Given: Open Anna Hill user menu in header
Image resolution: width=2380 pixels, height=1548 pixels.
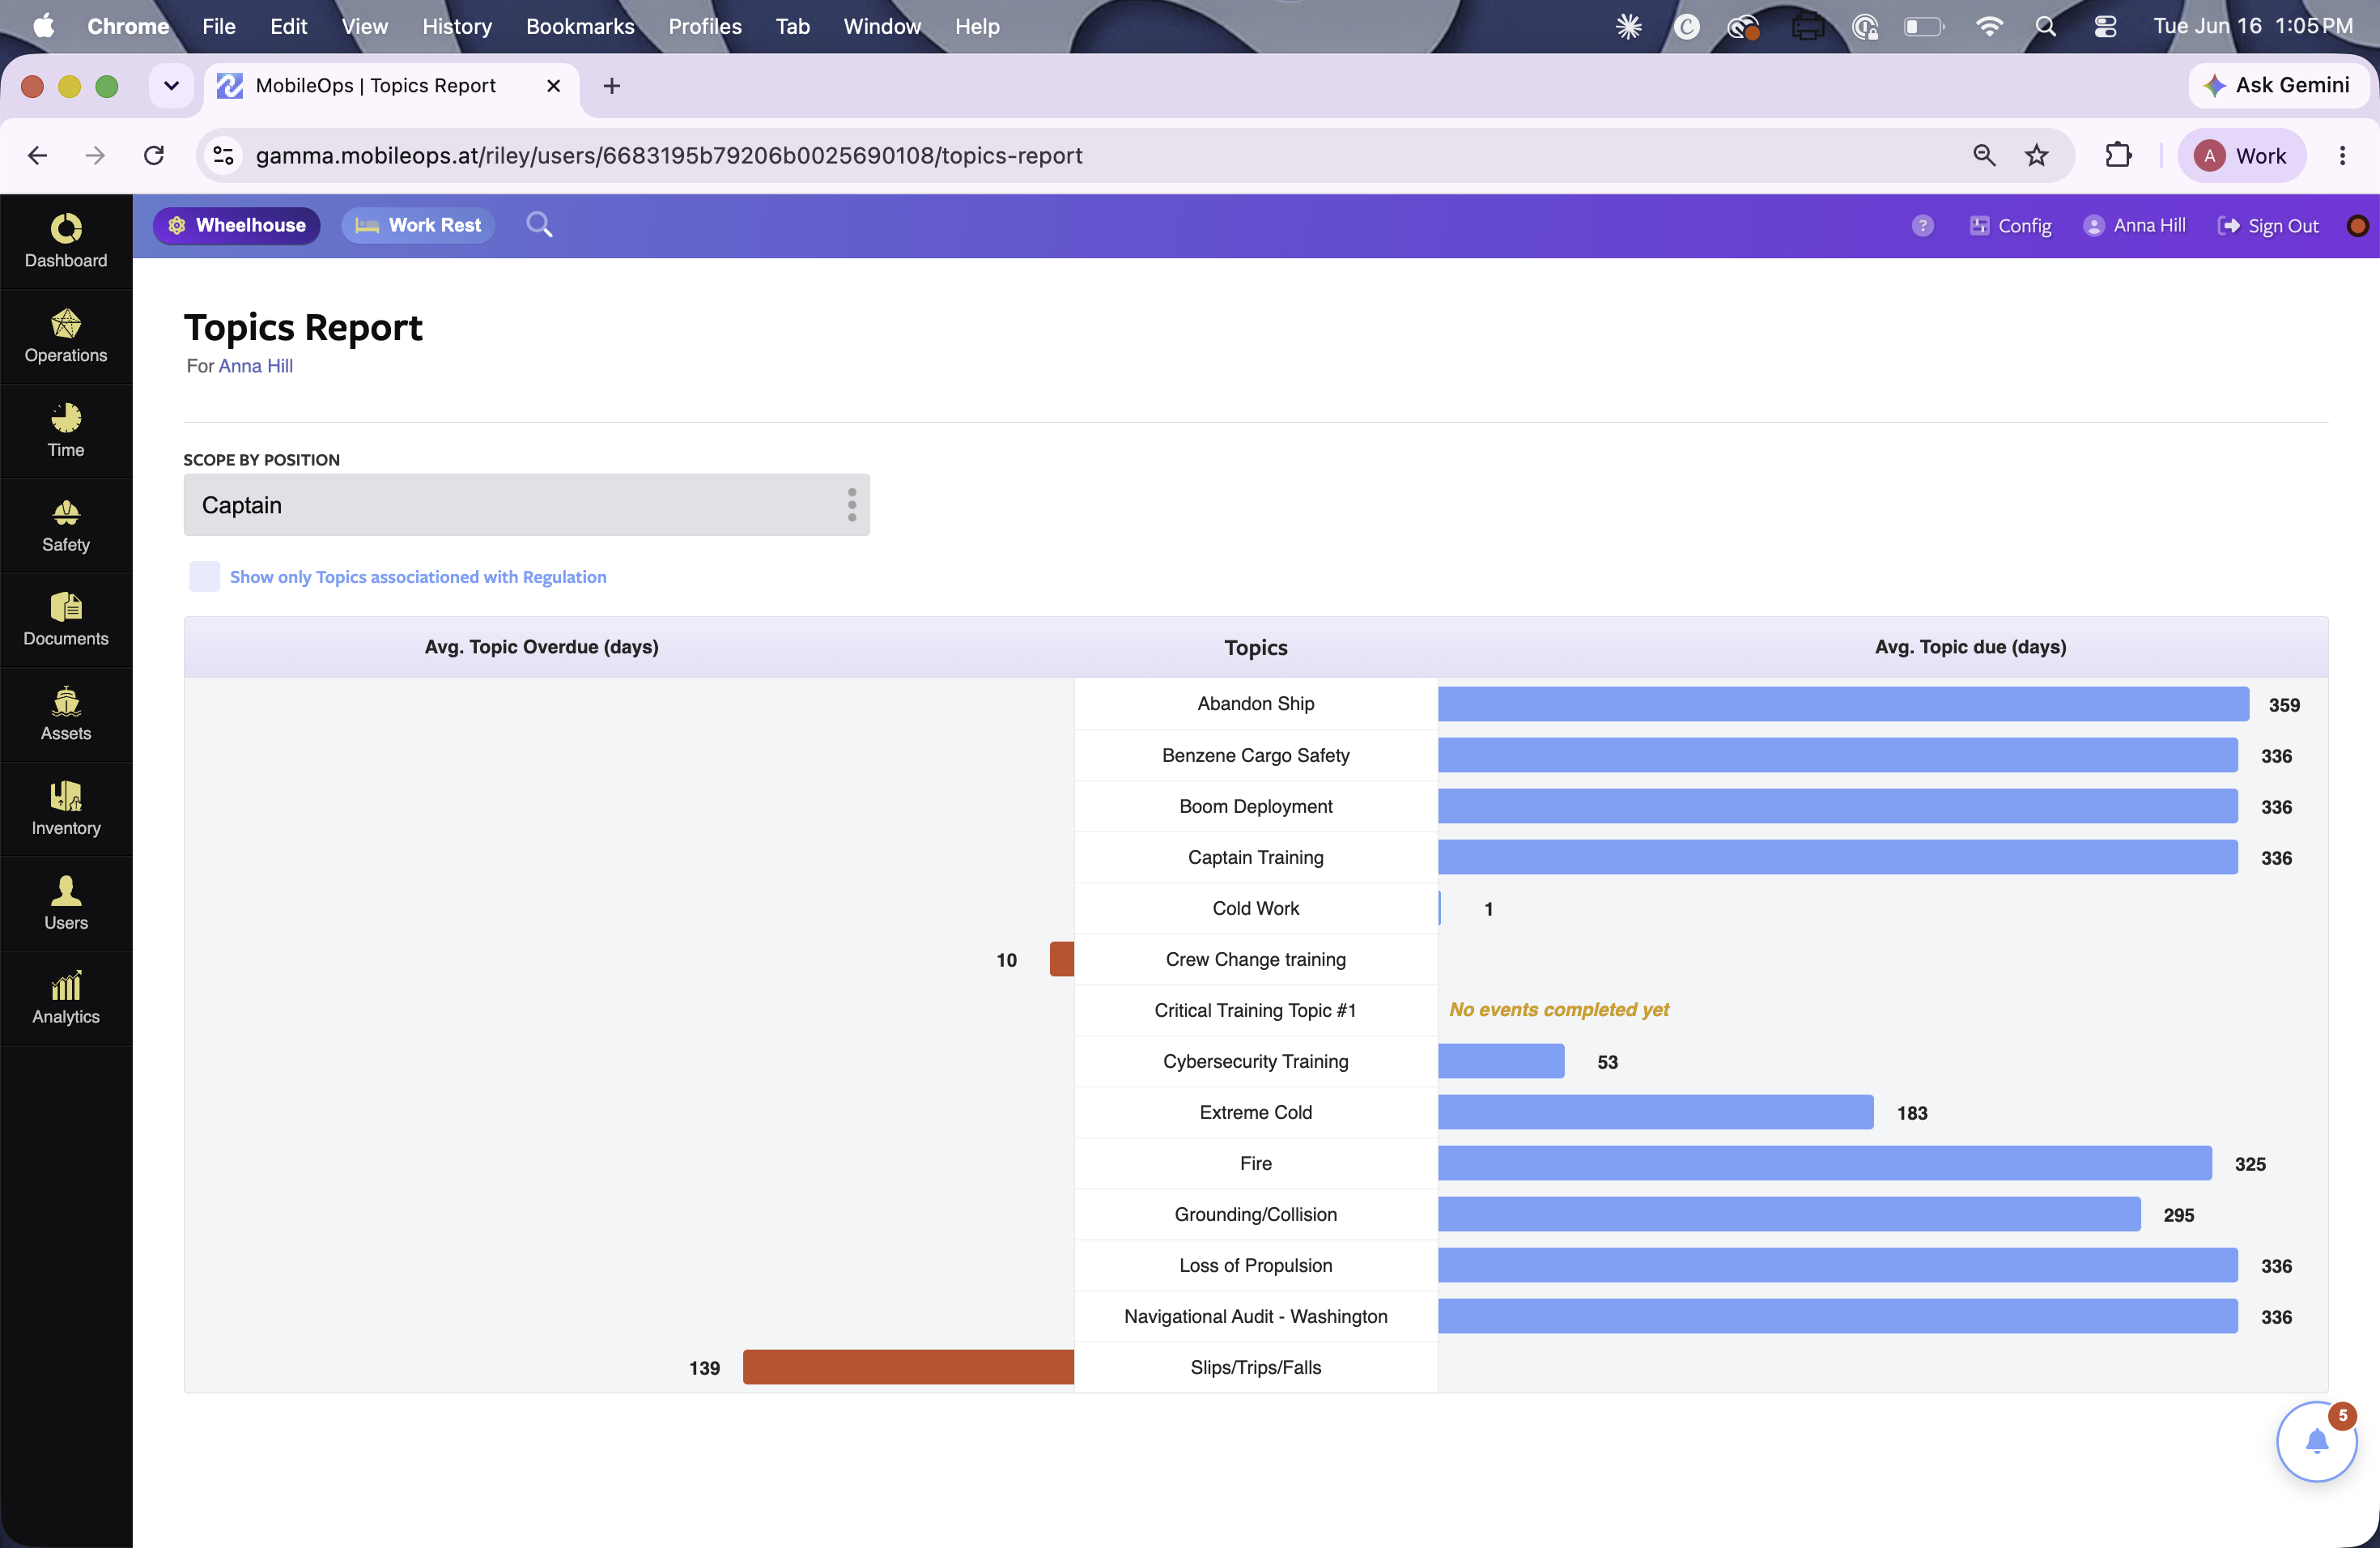Looking at the screenshot, I should (x=2134, y=226).
